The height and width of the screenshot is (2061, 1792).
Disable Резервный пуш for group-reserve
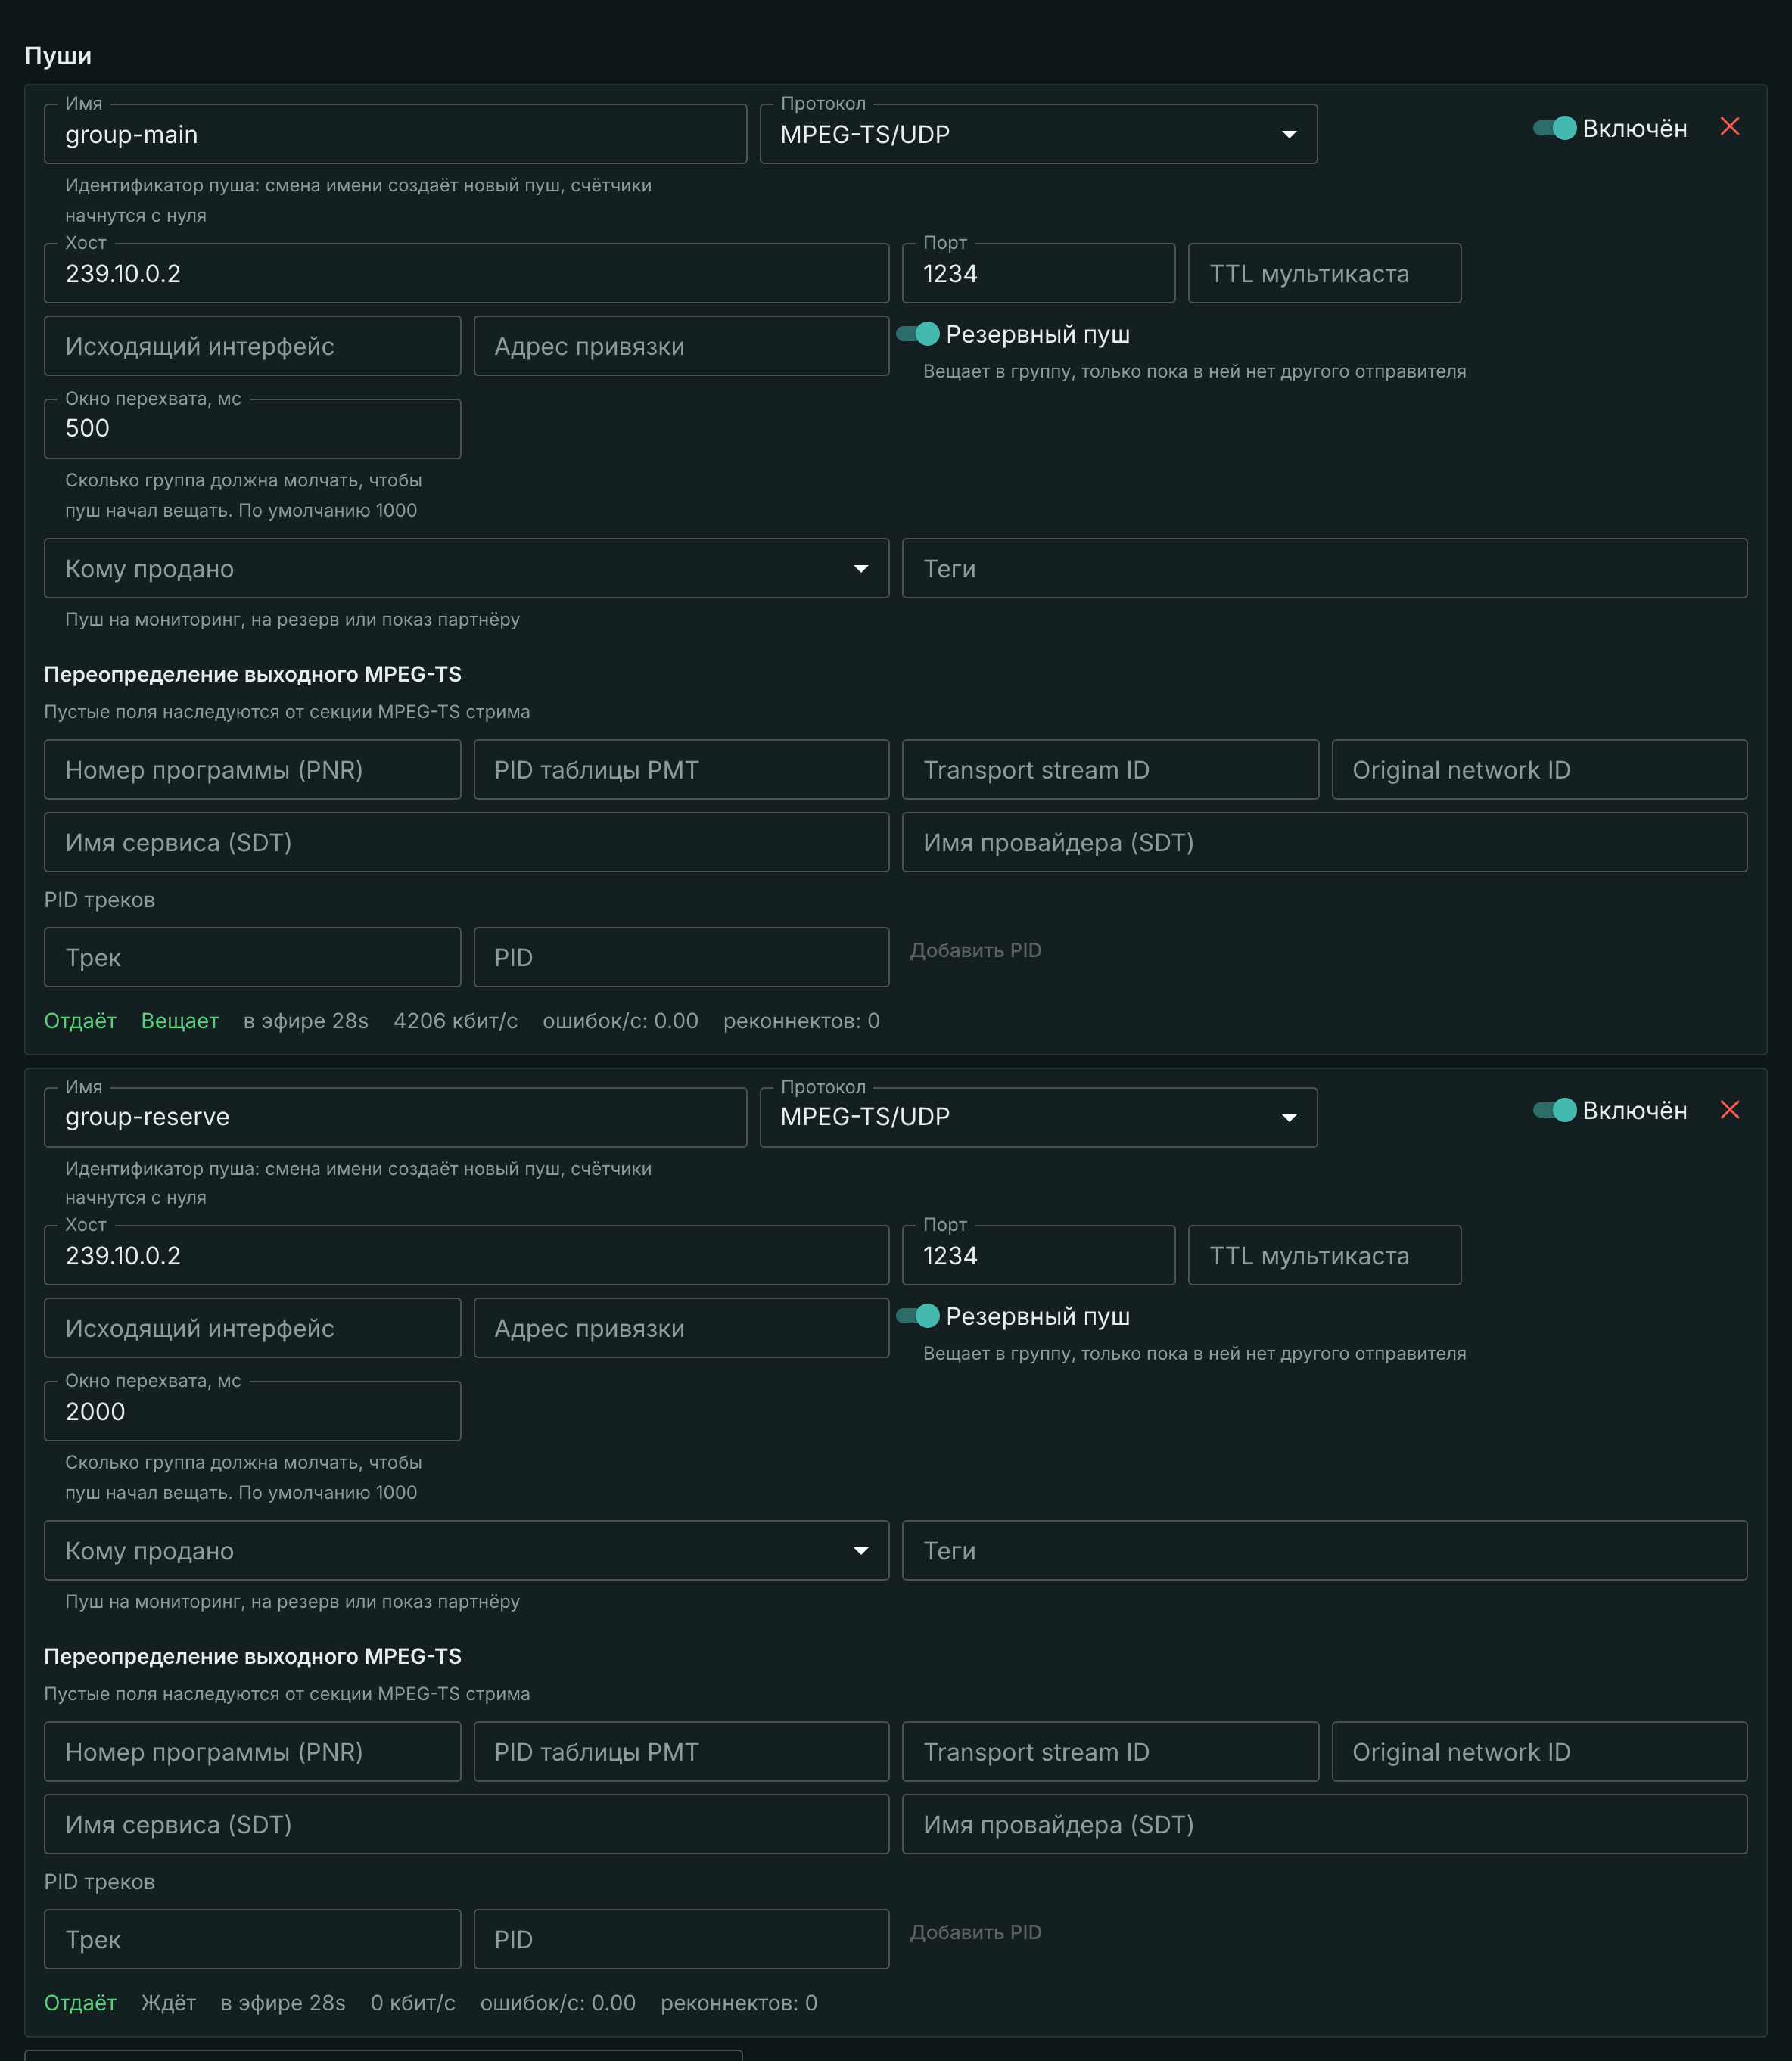[x=918, y=1316]
